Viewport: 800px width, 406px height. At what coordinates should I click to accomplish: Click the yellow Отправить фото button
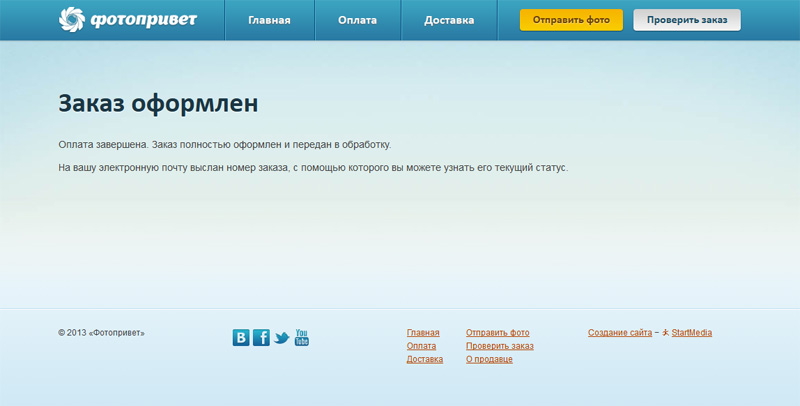571,20
